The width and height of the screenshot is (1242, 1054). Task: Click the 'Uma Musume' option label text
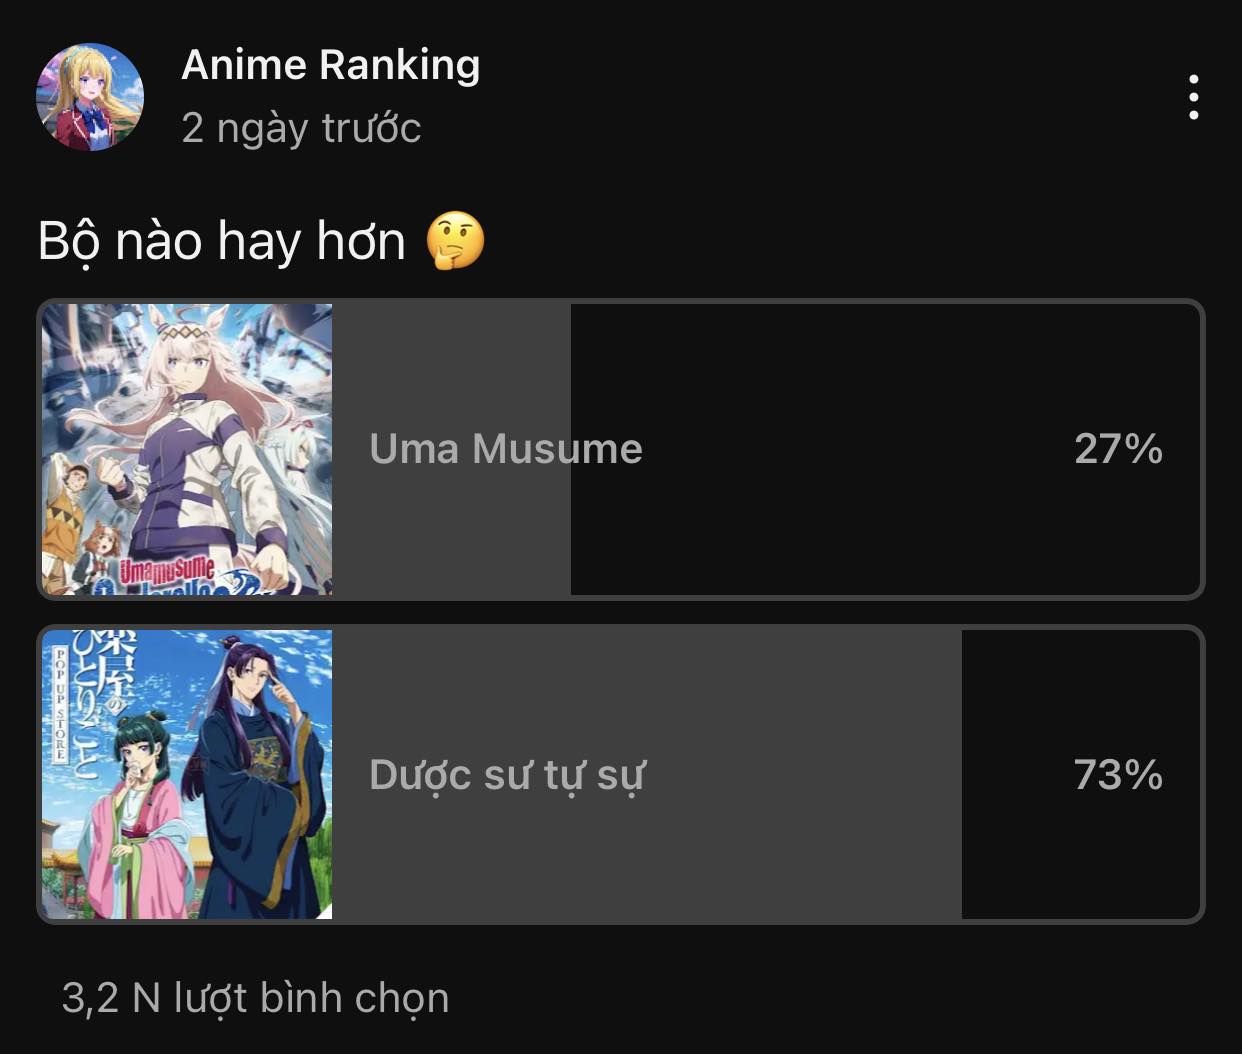click(x=506, y=449)
